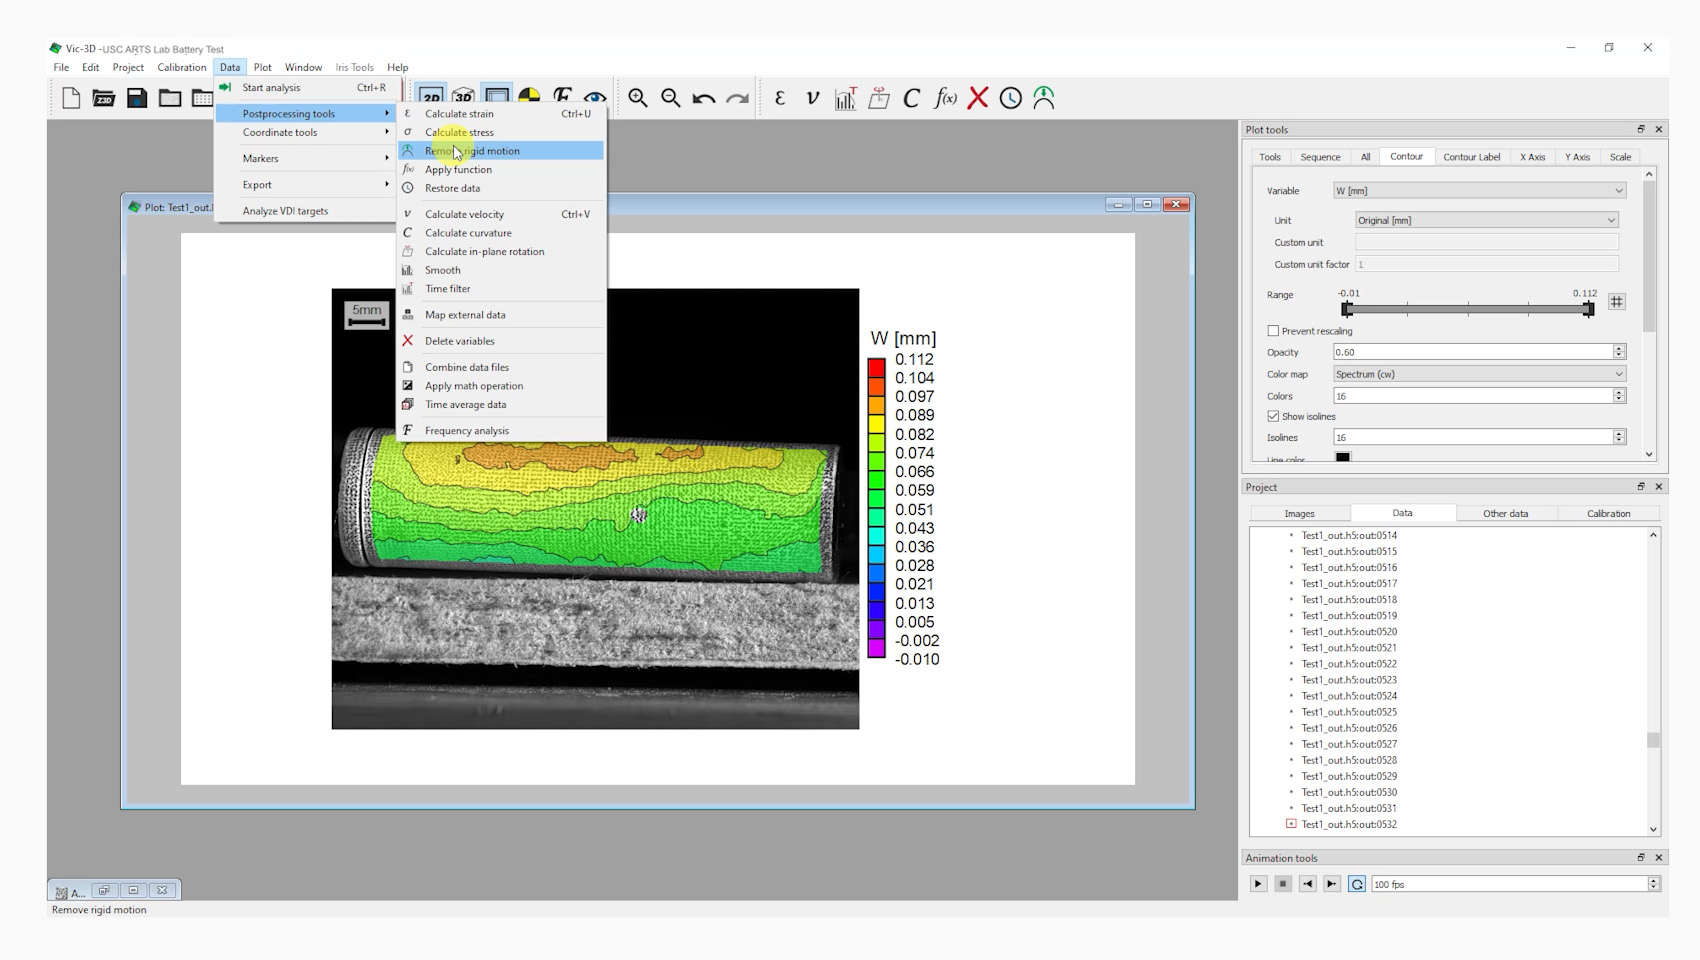Image resolution: width=1700 pixels, height=960 pixels.
Task: Select Test1_out.h5:out:0525 in the data list
Action: coord(1349,712)
